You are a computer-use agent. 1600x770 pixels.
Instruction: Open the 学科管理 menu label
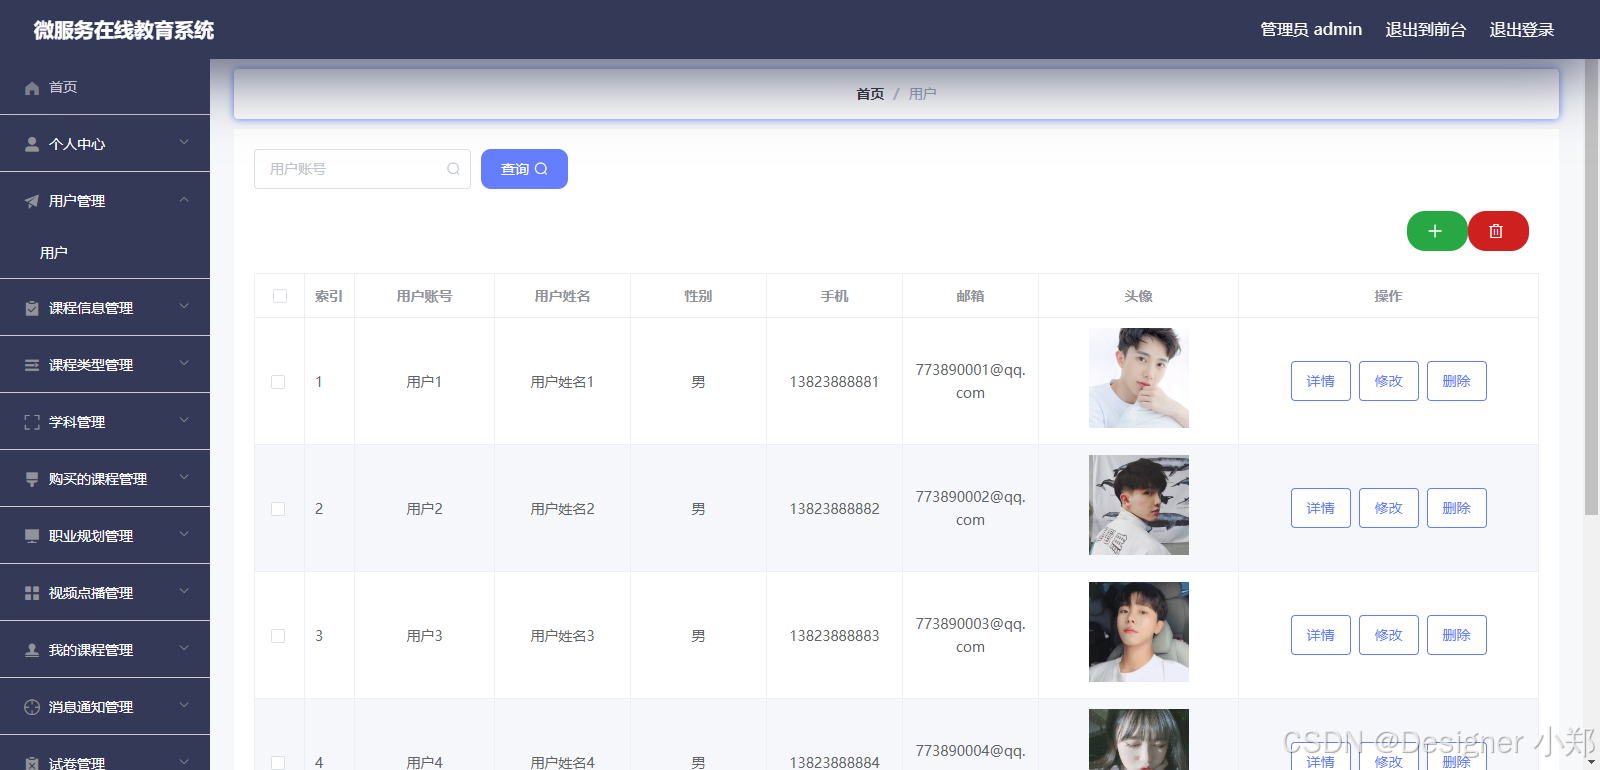pos(77,422)
